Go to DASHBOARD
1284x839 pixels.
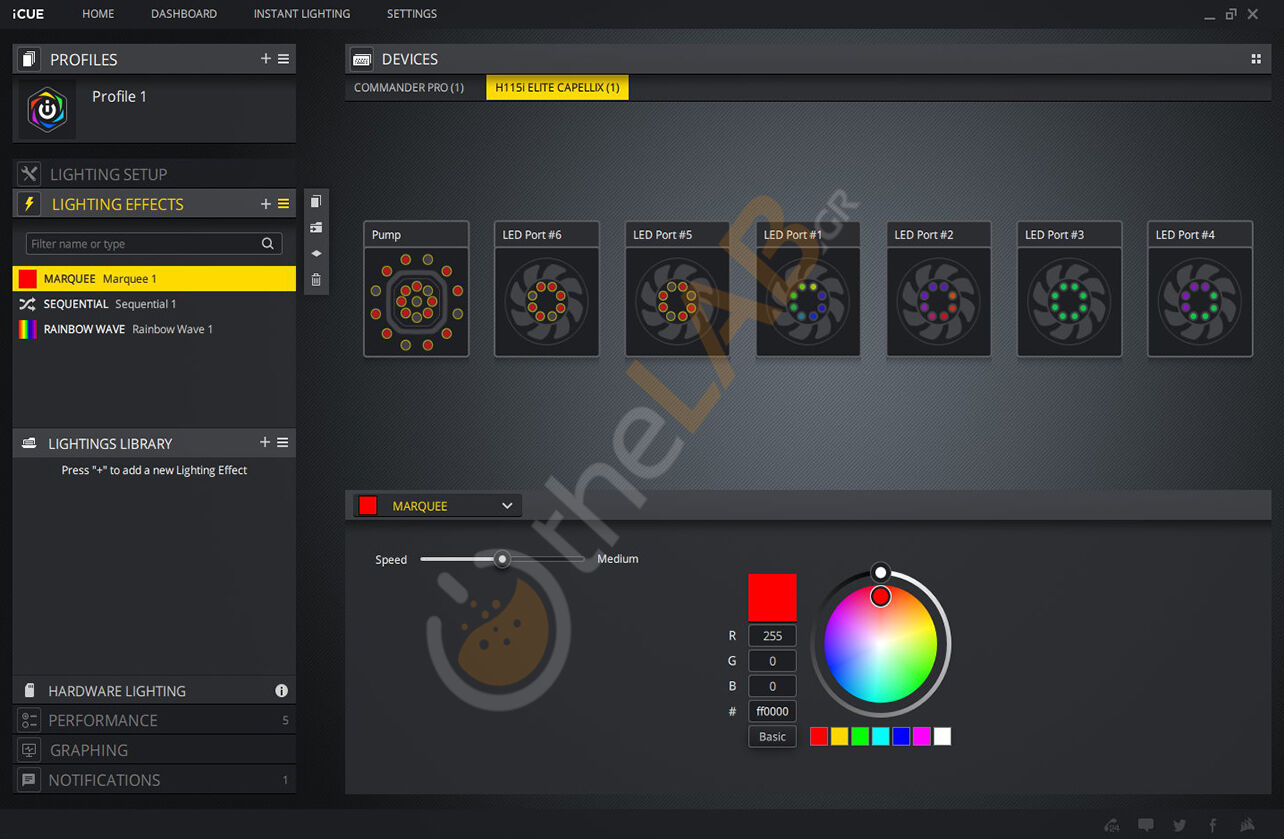pos(184,14)
